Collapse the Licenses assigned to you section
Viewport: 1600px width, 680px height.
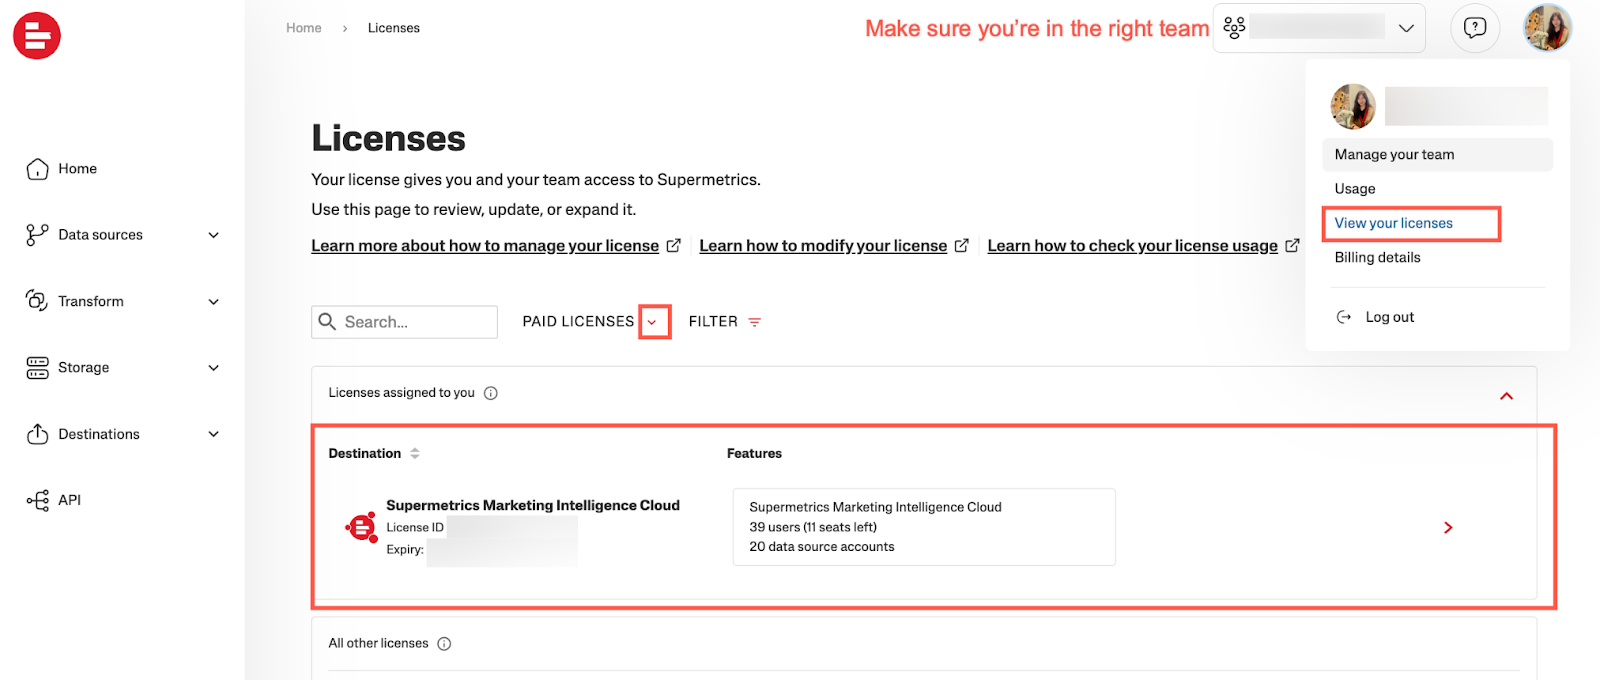coord(1506,396)
